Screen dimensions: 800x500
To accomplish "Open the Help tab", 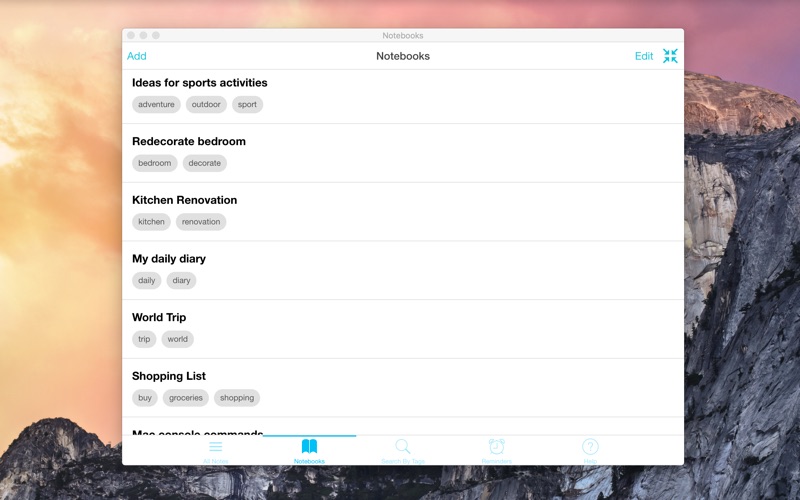I will pyautogui.click(x=590, y=451).
